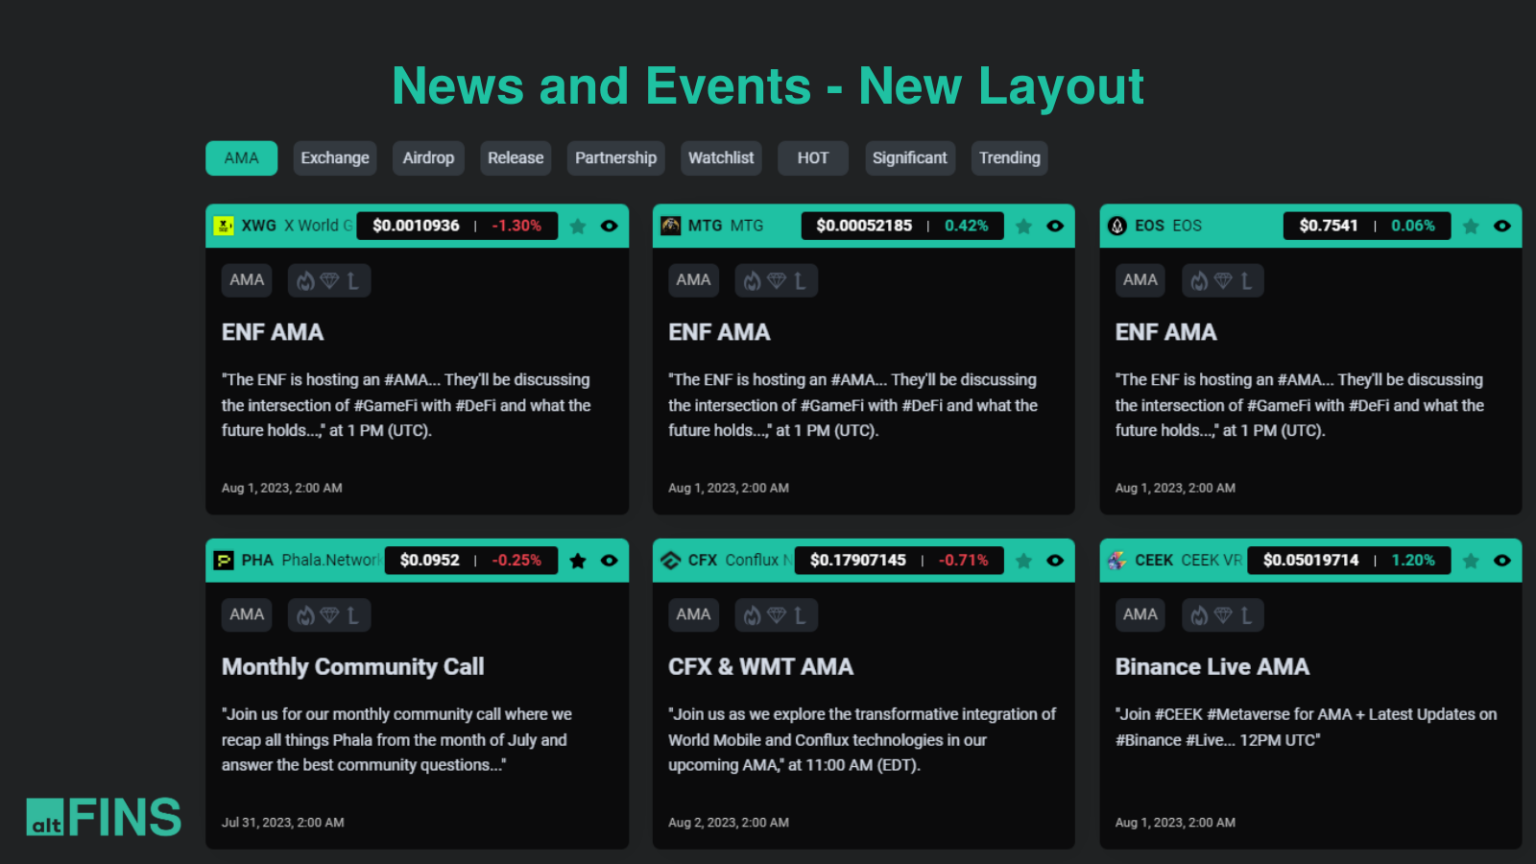
Task: Add XWG to favorites via its star
Action: pyautogui.click(x=578, y=225)
